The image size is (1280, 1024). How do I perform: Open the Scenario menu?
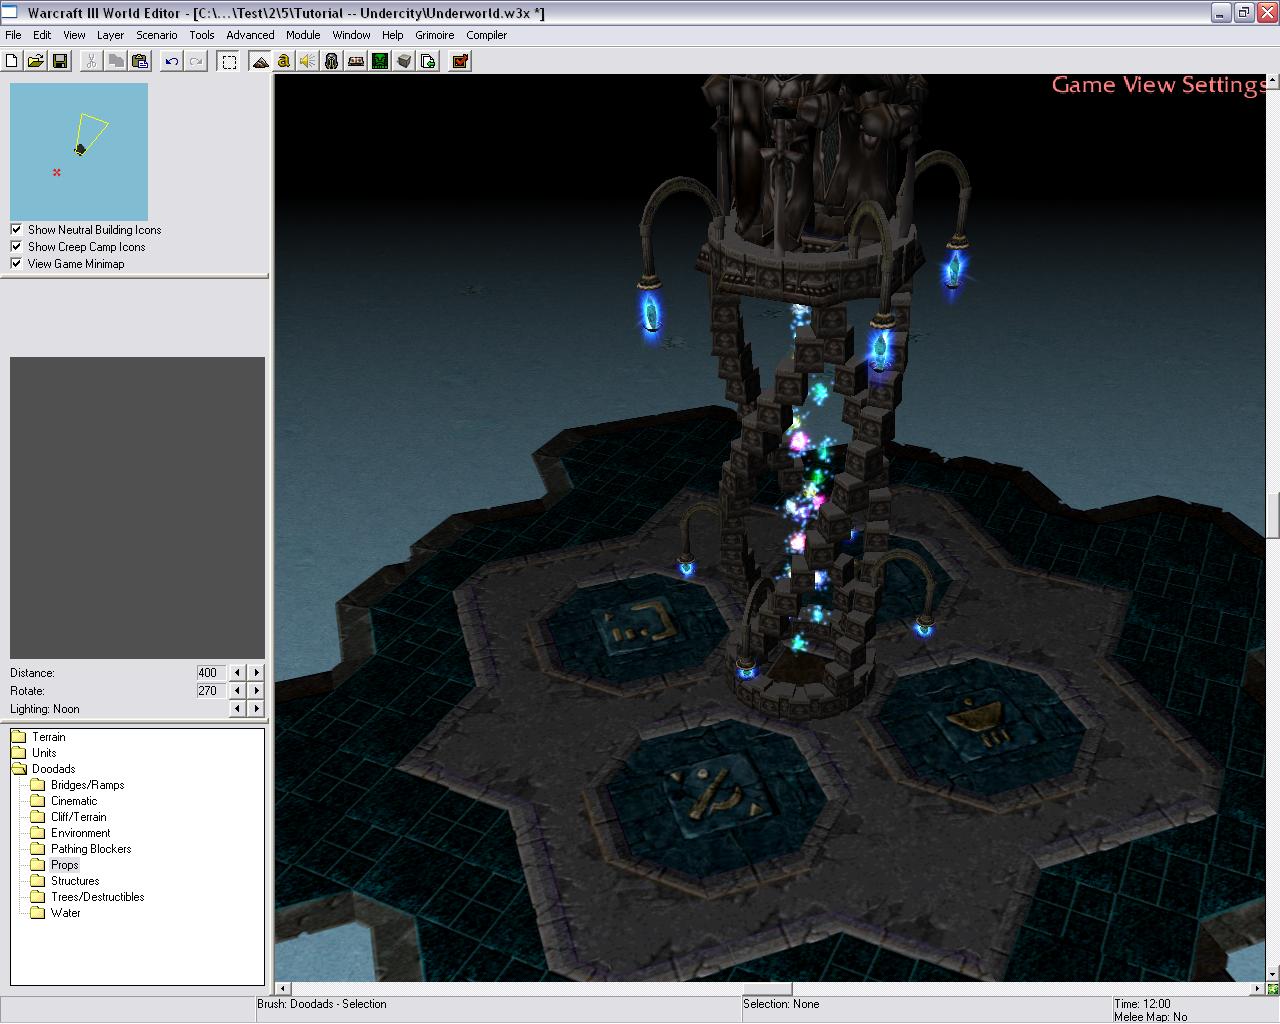pyautogui.click(x=157, y=35)
